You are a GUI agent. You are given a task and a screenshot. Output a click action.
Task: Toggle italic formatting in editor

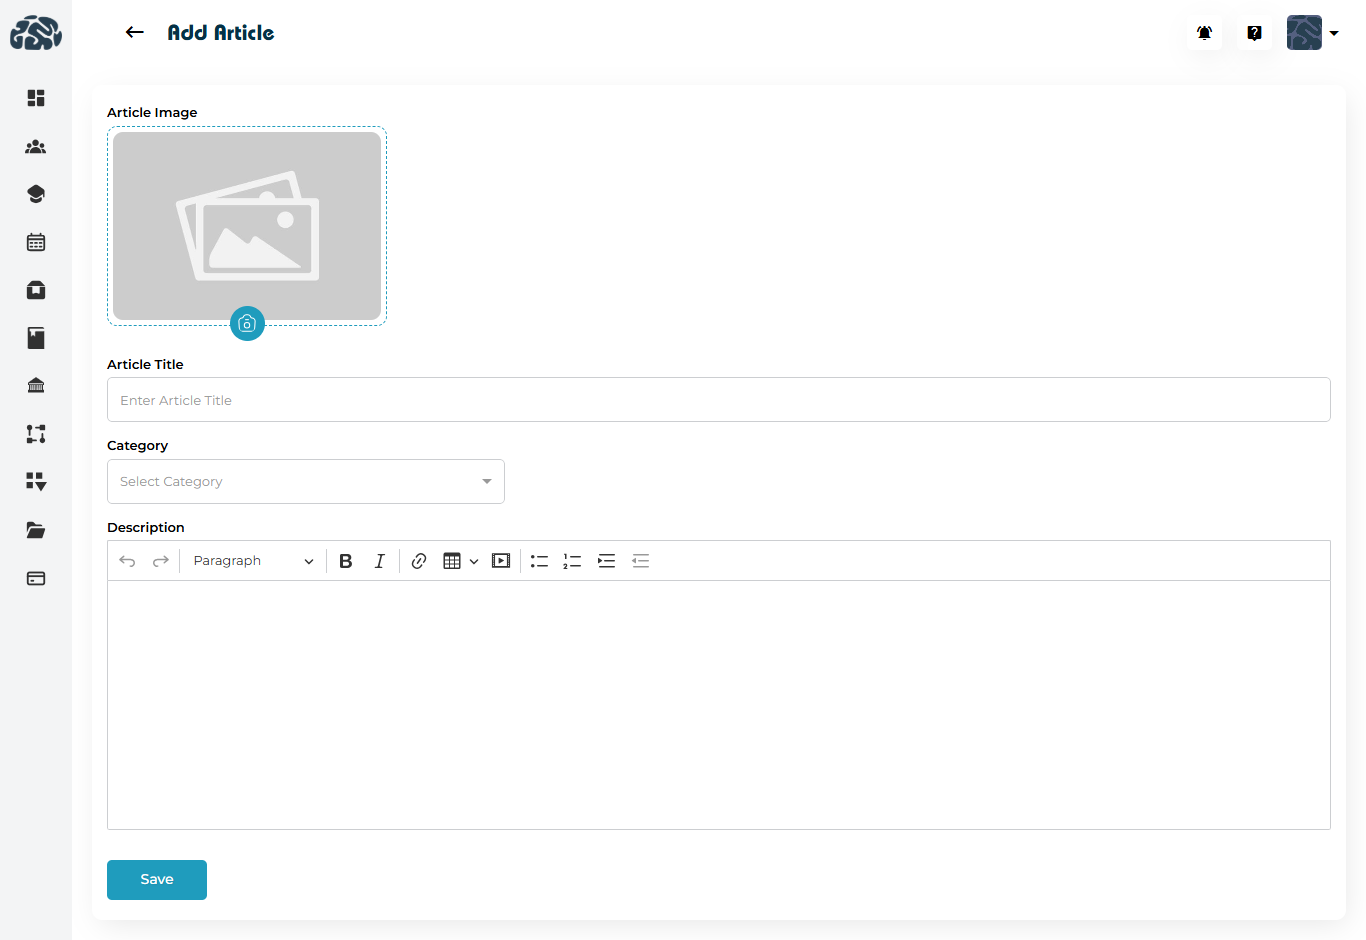point(379,561)
